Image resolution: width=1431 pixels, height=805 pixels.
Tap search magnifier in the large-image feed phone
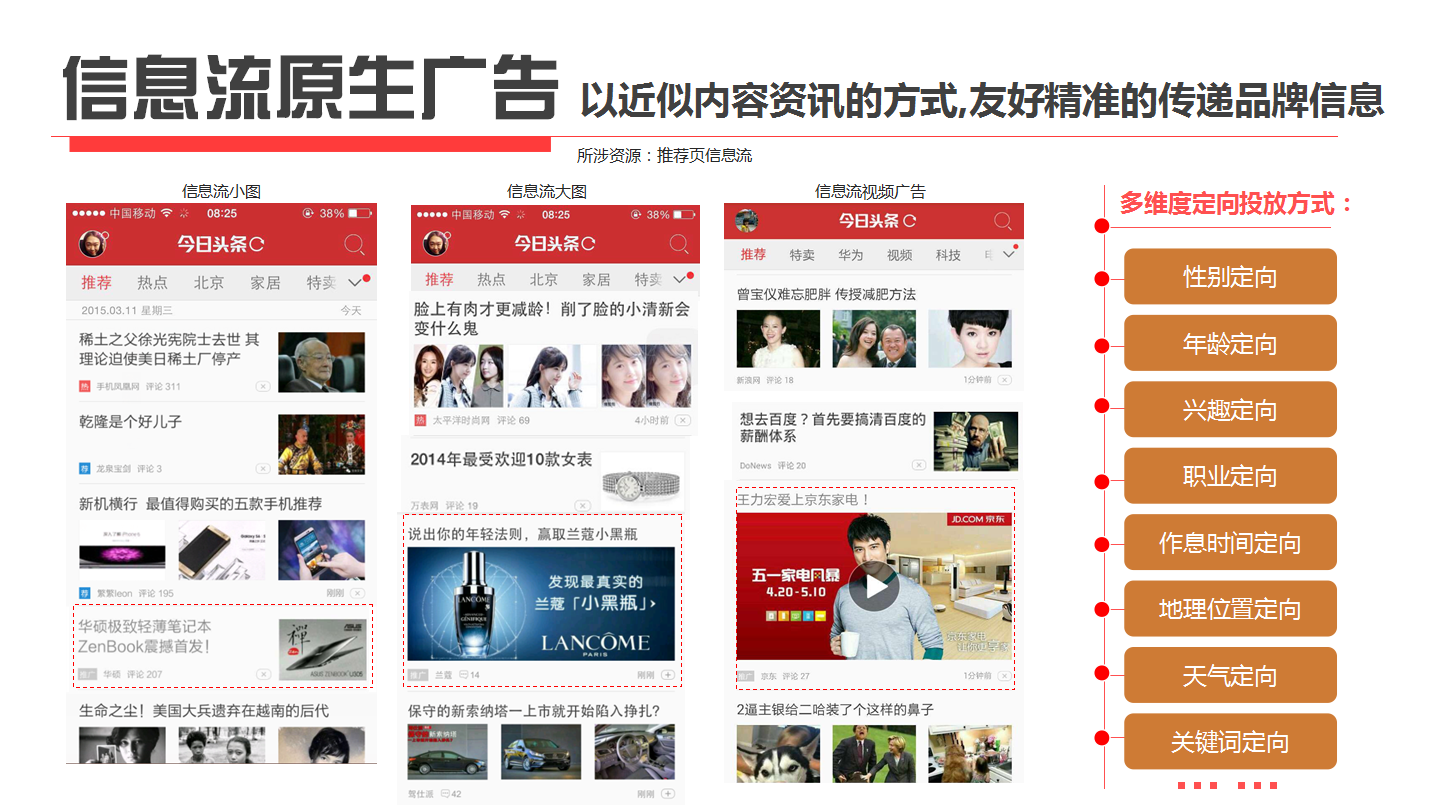click(679, 244)
